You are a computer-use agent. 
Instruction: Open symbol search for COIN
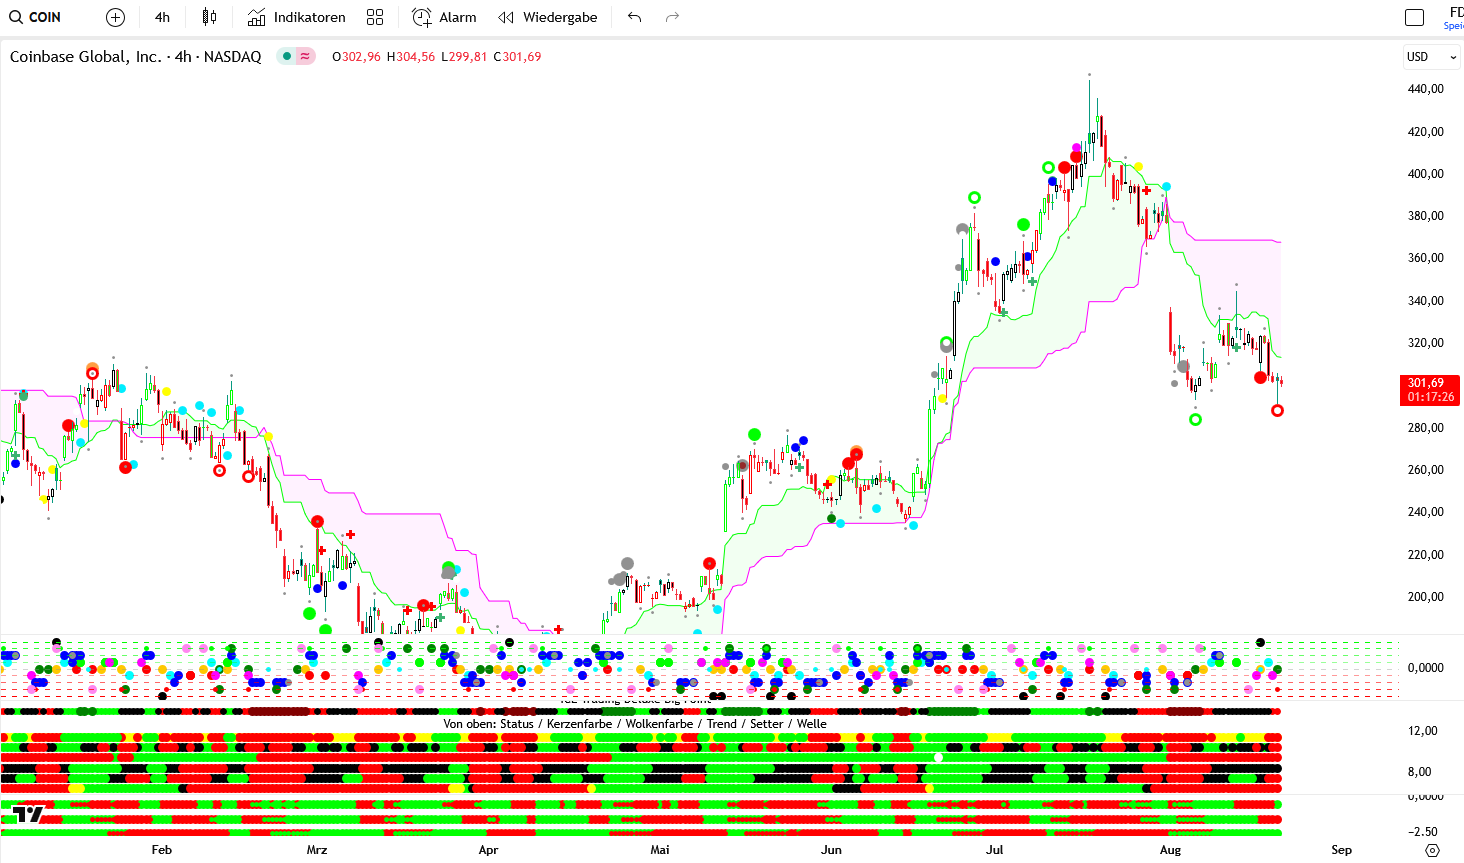(x=35, y=17)
